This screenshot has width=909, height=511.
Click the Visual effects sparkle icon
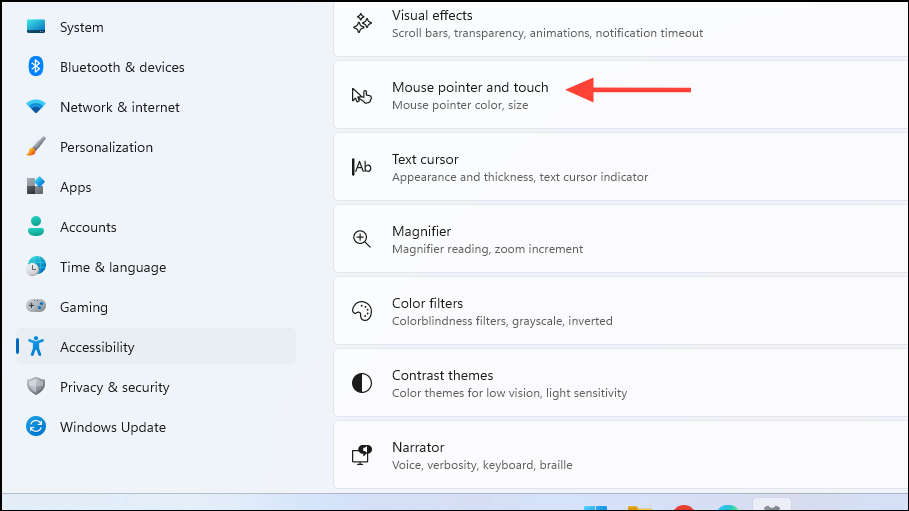click(362, 23)
